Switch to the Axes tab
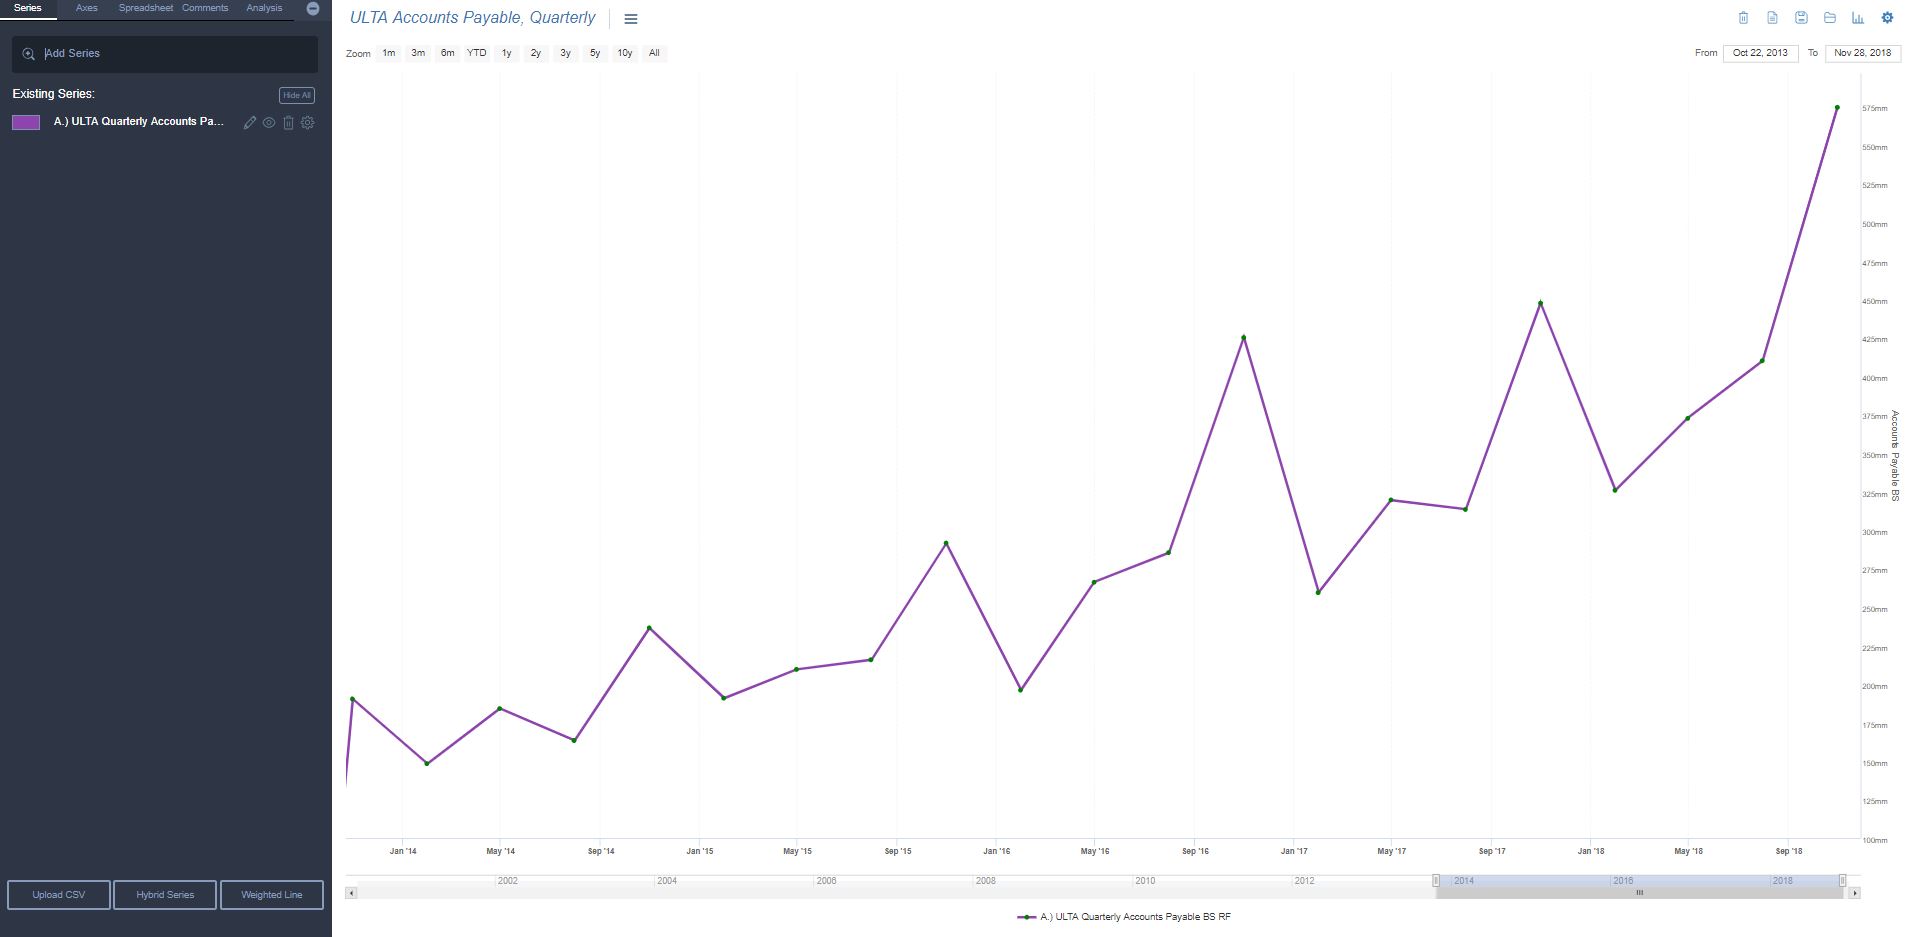 87,8
